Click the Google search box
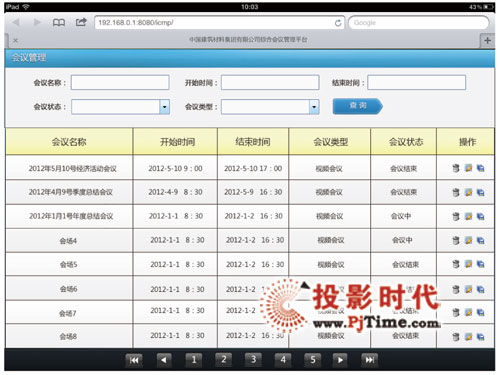Viewport: 500px width, 375px height. 418,23
